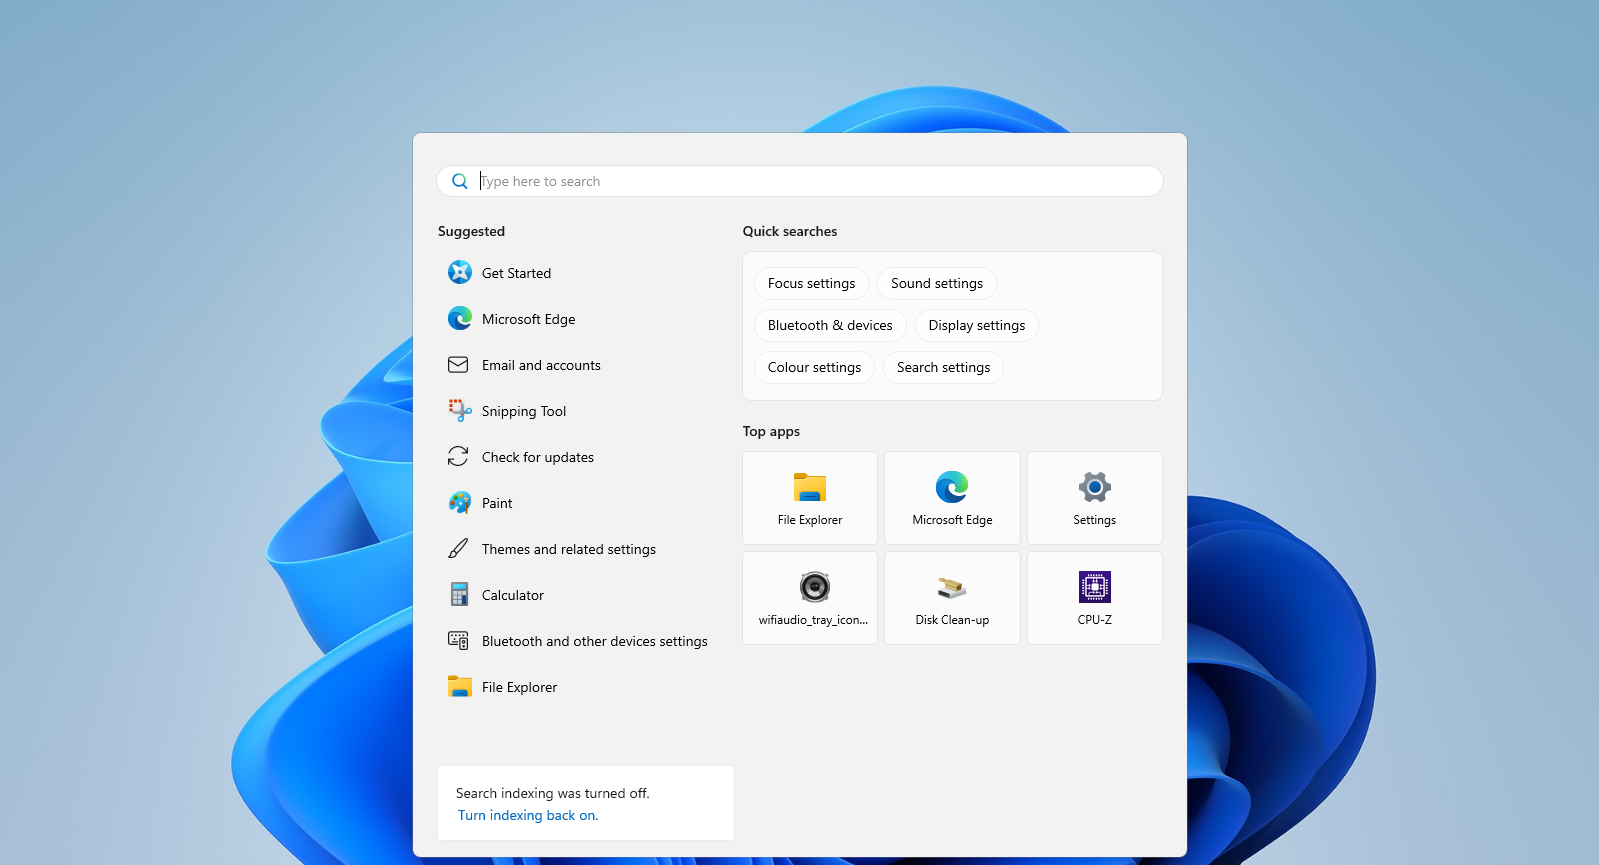Choose Bluetooth & devices quick search
1599x865 pixels.
coord(830,325)
